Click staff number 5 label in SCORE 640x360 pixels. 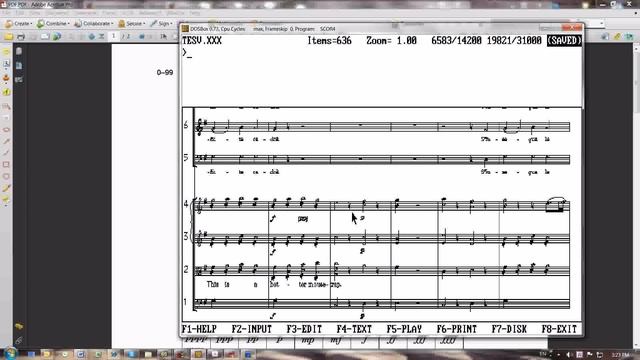click(186, 158)
